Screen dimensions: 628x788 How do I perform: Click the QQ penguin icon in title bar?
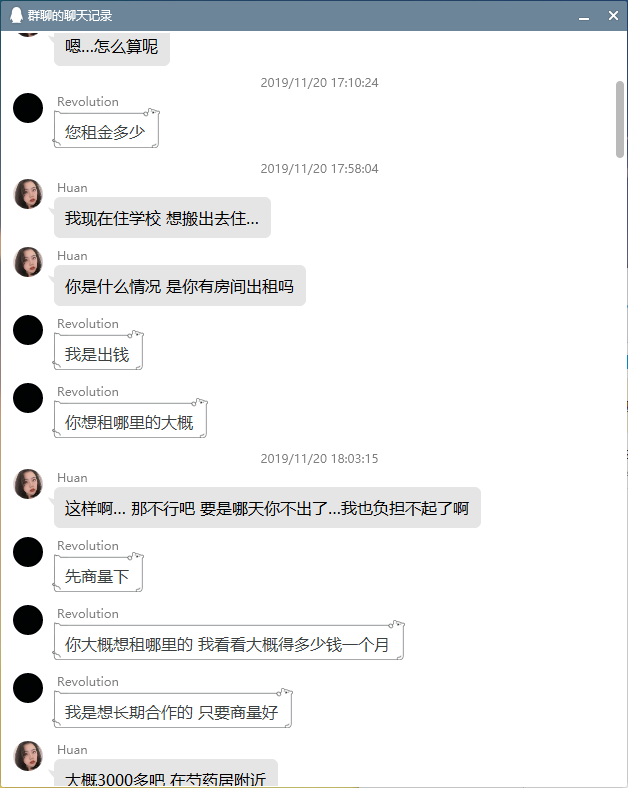pos(17,15)
